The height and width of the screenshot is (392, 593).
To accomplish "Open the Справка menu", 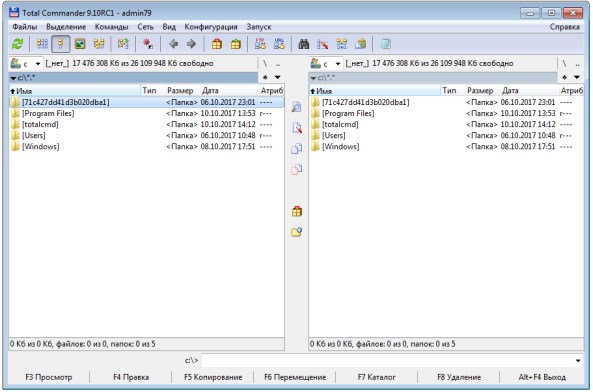I will (x=564, y=27).
